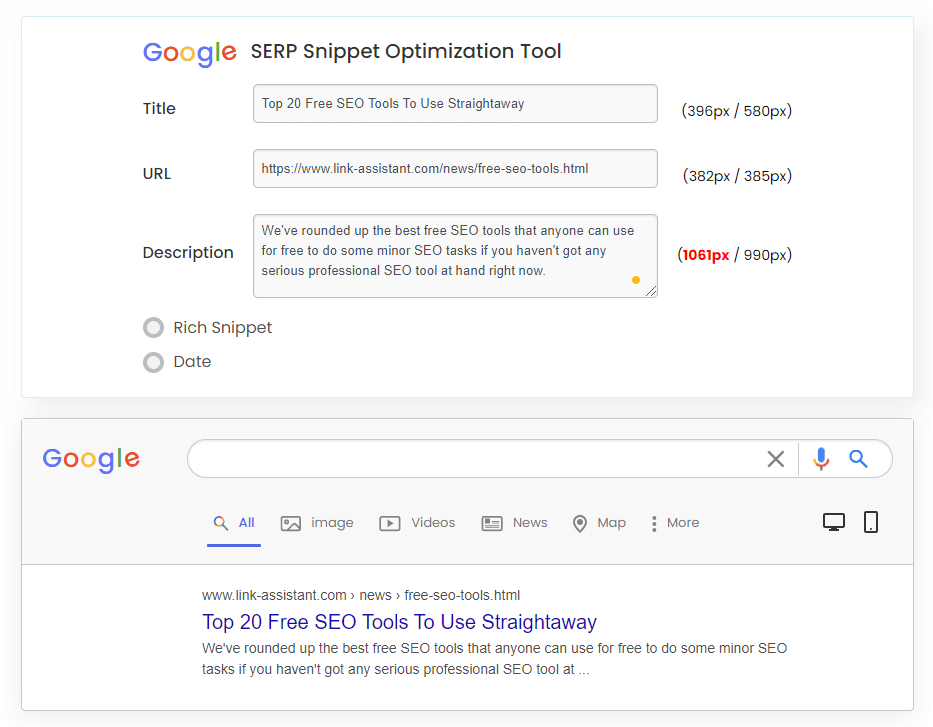Click the URL input field
Viewport: 933px width, 727px height.
point(455,168)
